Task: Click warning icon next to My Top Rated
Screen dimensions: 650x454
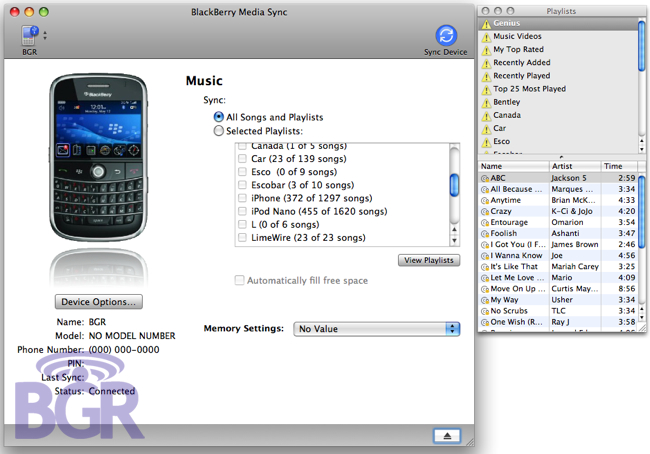Action: point(486,51)
